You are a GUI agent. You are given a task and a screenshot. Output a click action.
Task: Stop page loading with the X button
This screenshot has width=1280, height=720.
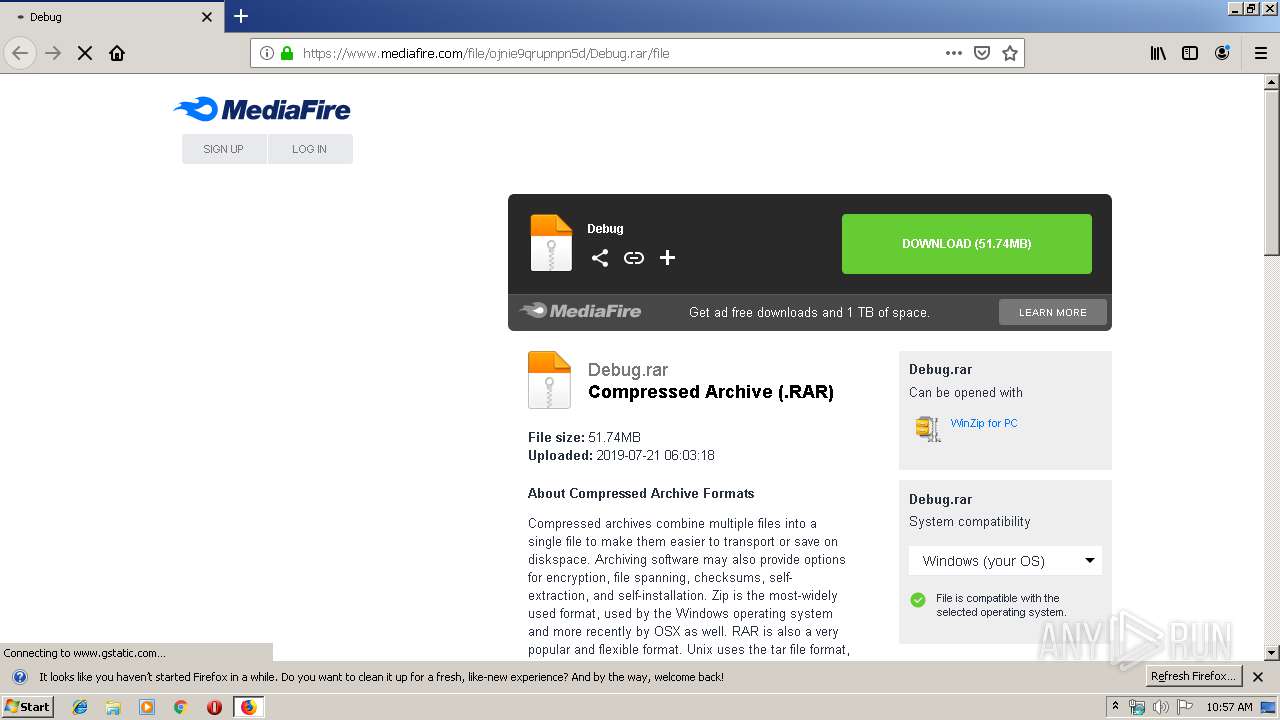[85, 53]
